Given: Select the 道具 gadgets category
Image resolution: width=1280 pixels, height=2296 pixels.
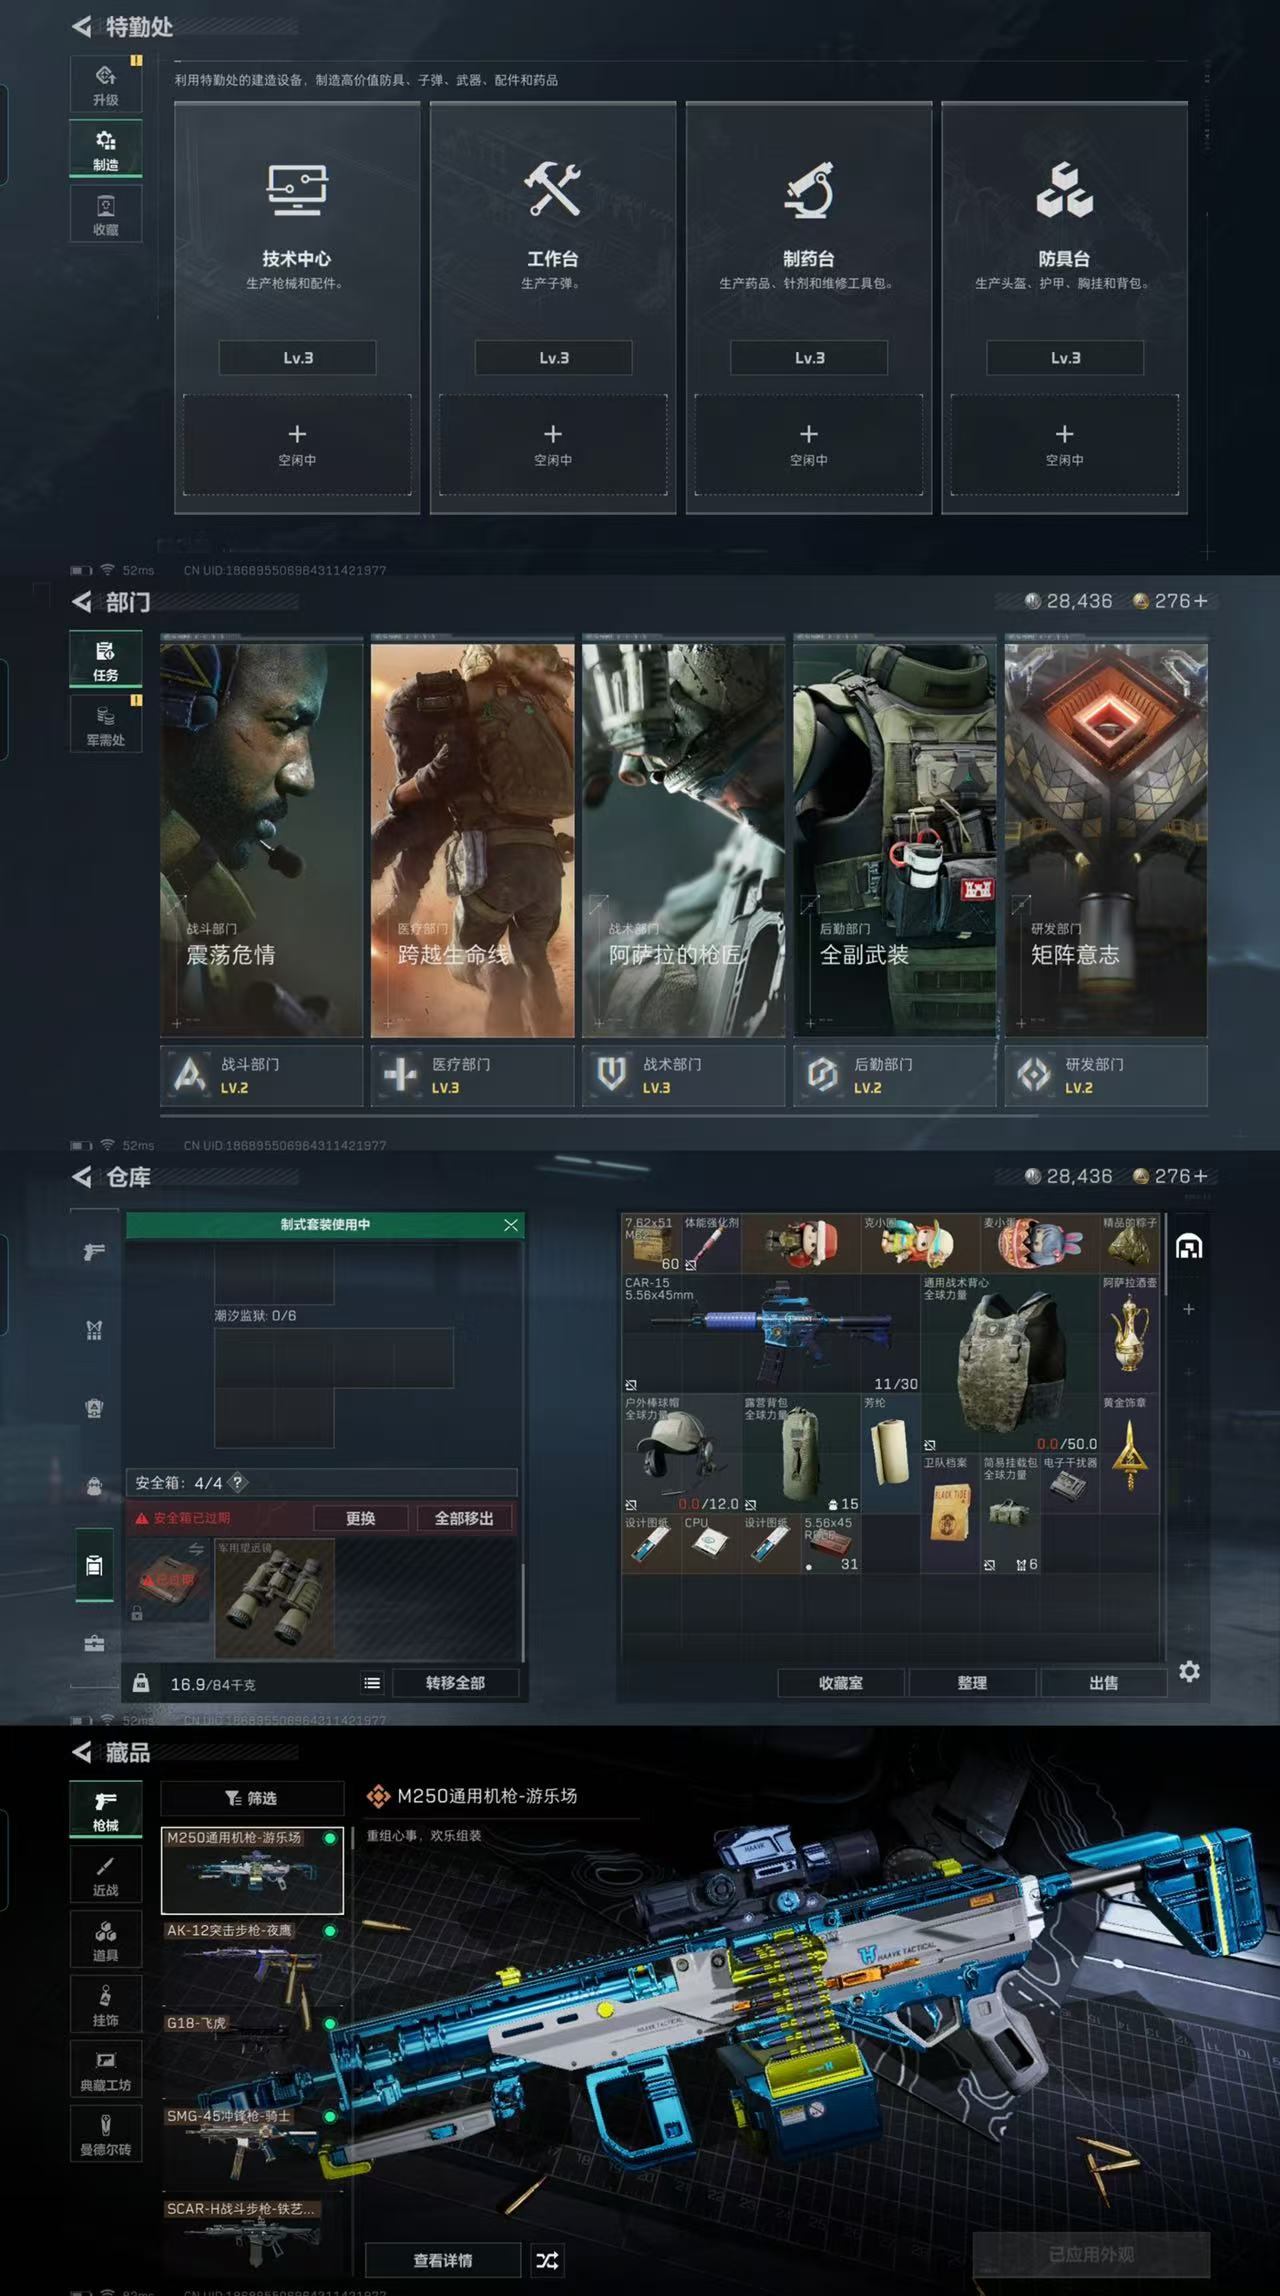Looking at the screenshot, I should [106, 1939].
